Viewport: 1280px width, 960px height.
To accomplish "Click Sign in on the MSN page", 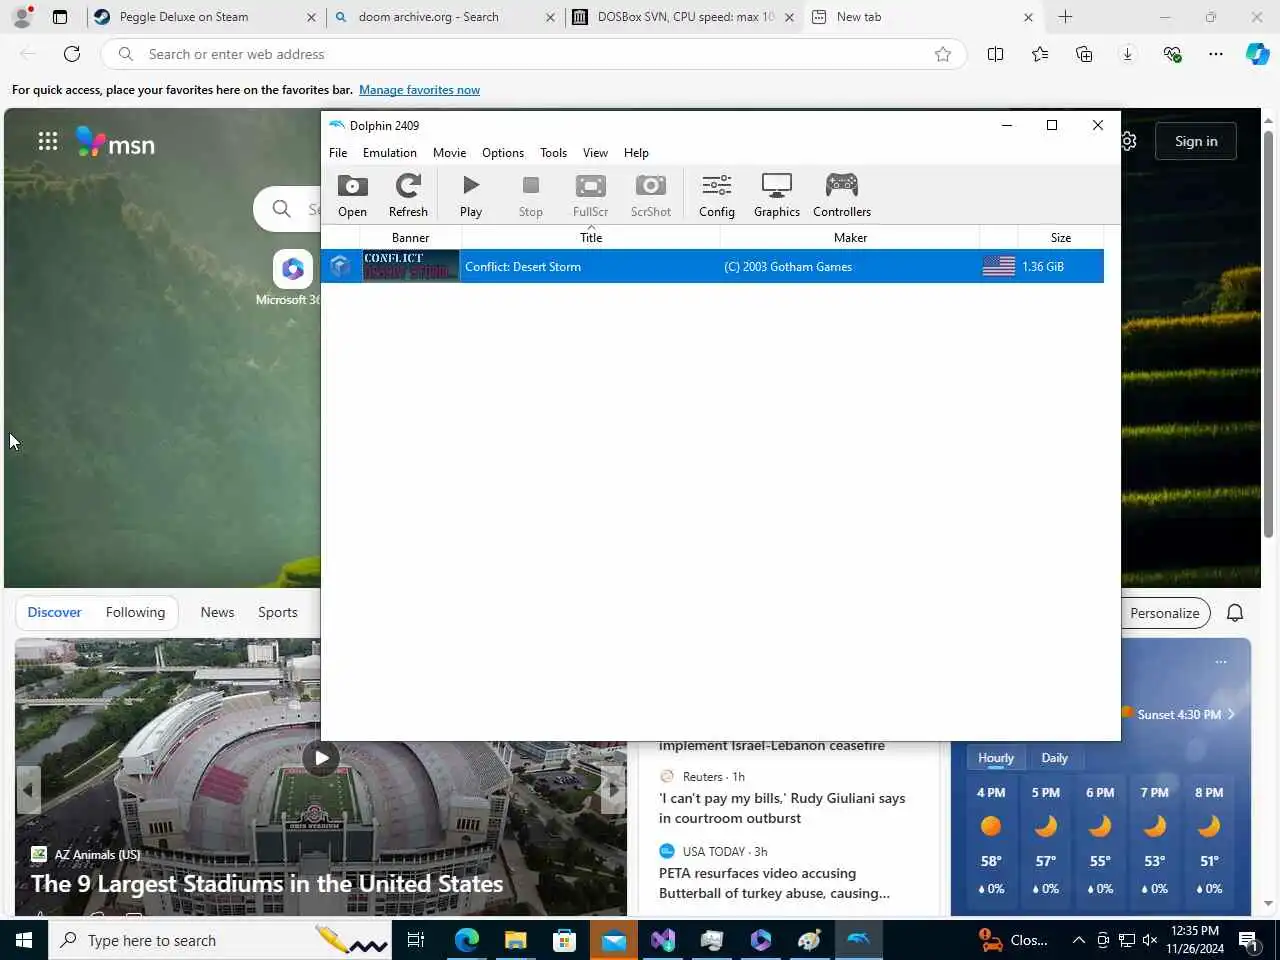I will [1196, 141].
